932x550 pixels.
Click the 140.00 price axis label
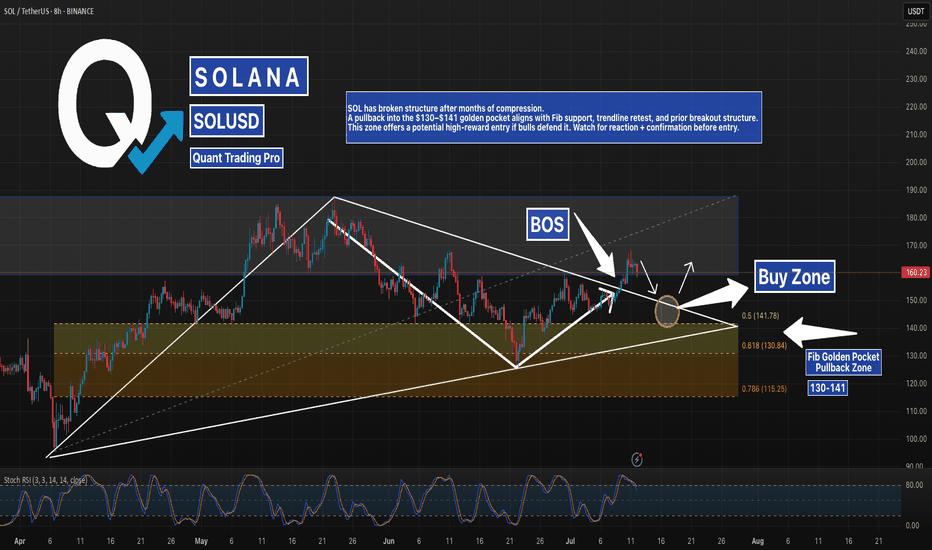coord(916,328)
